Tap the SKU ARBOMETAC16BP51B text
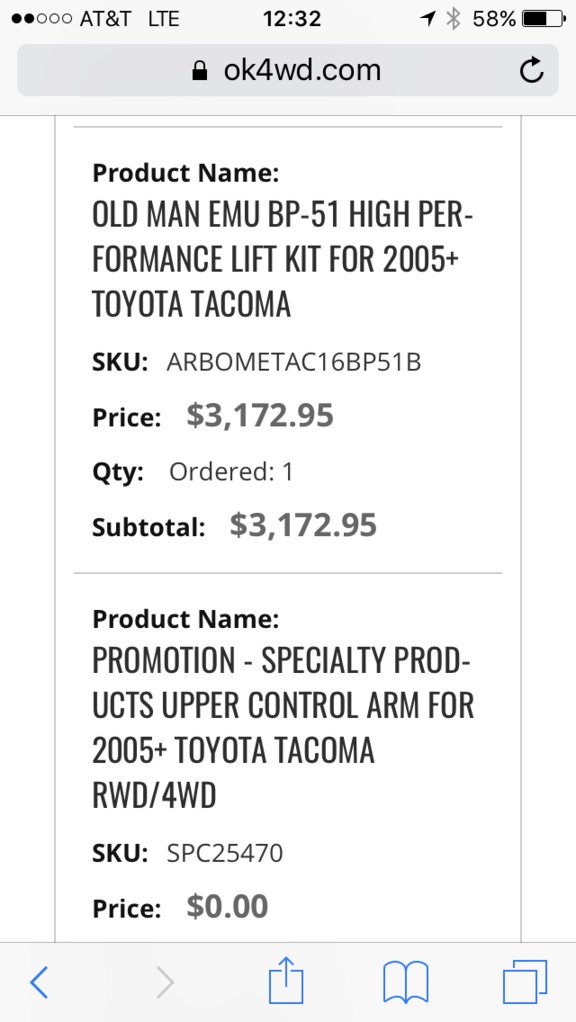 coord(294,362)
